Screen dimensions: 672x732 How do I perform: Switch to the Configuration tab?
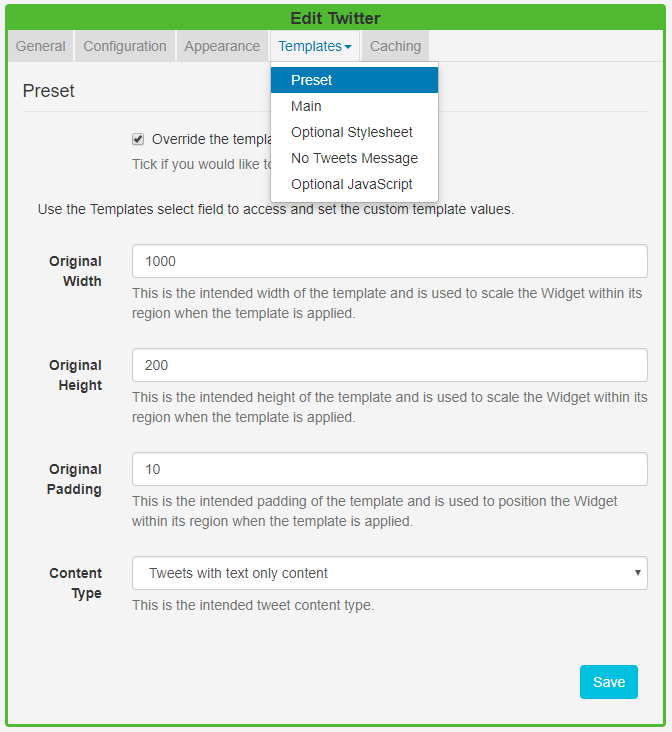(x=125, y=46)
